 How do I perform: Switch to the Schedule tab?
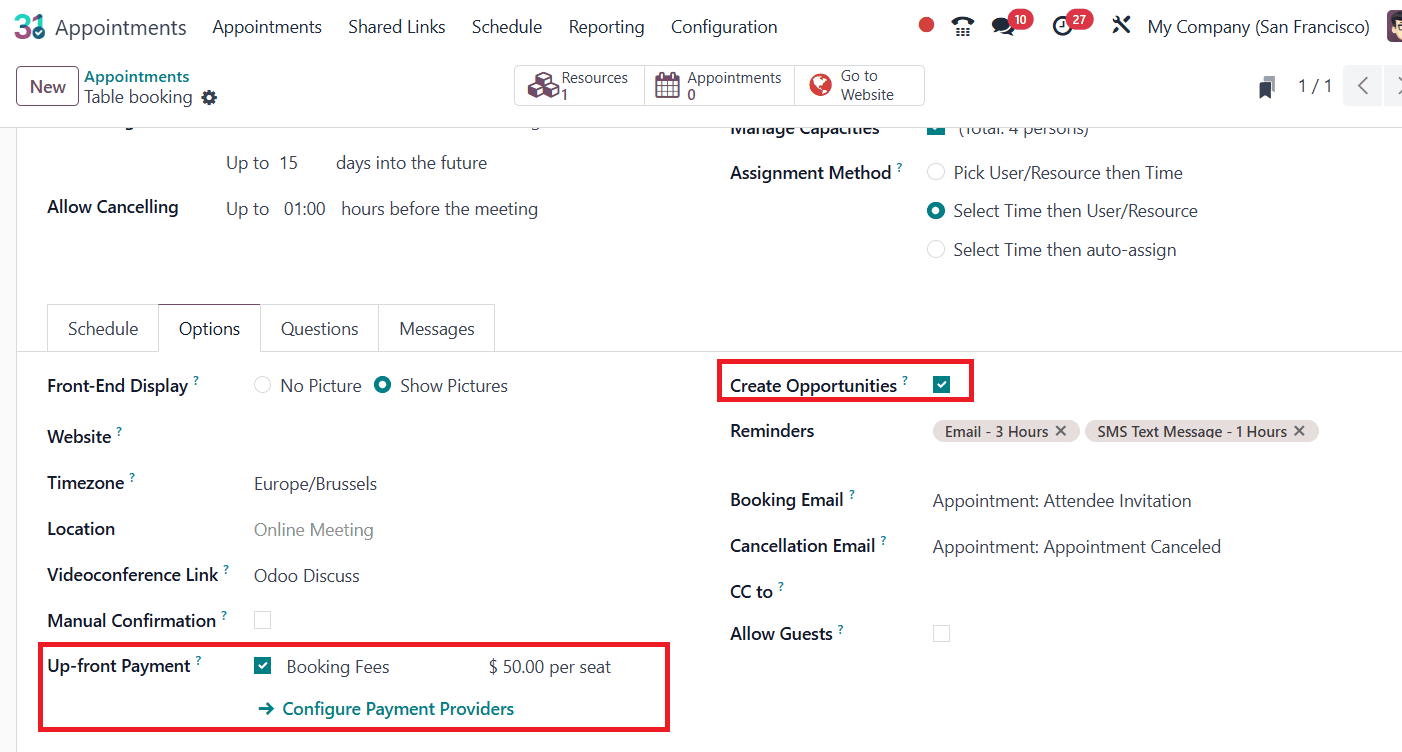(x=103, y=329)
